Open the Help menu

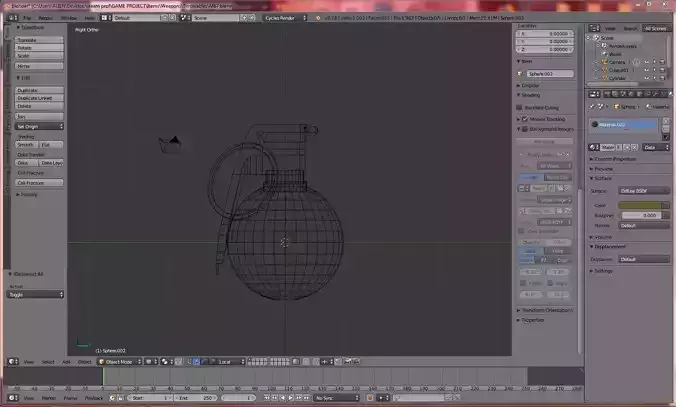click(x=89, y=18)
